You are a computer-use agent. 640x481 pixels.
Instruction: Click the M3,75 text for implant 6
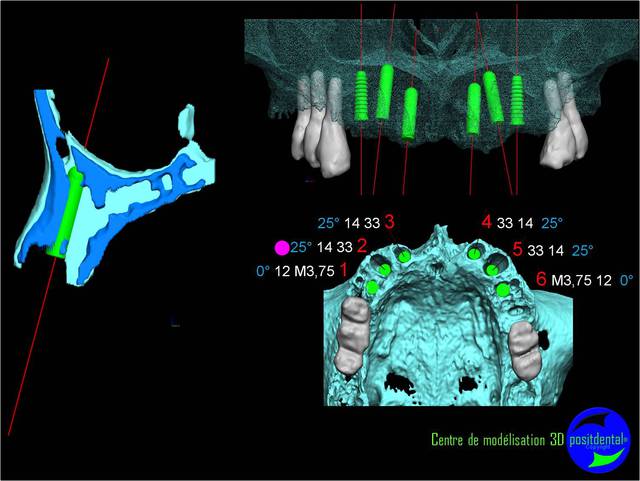tap(571, 281)
